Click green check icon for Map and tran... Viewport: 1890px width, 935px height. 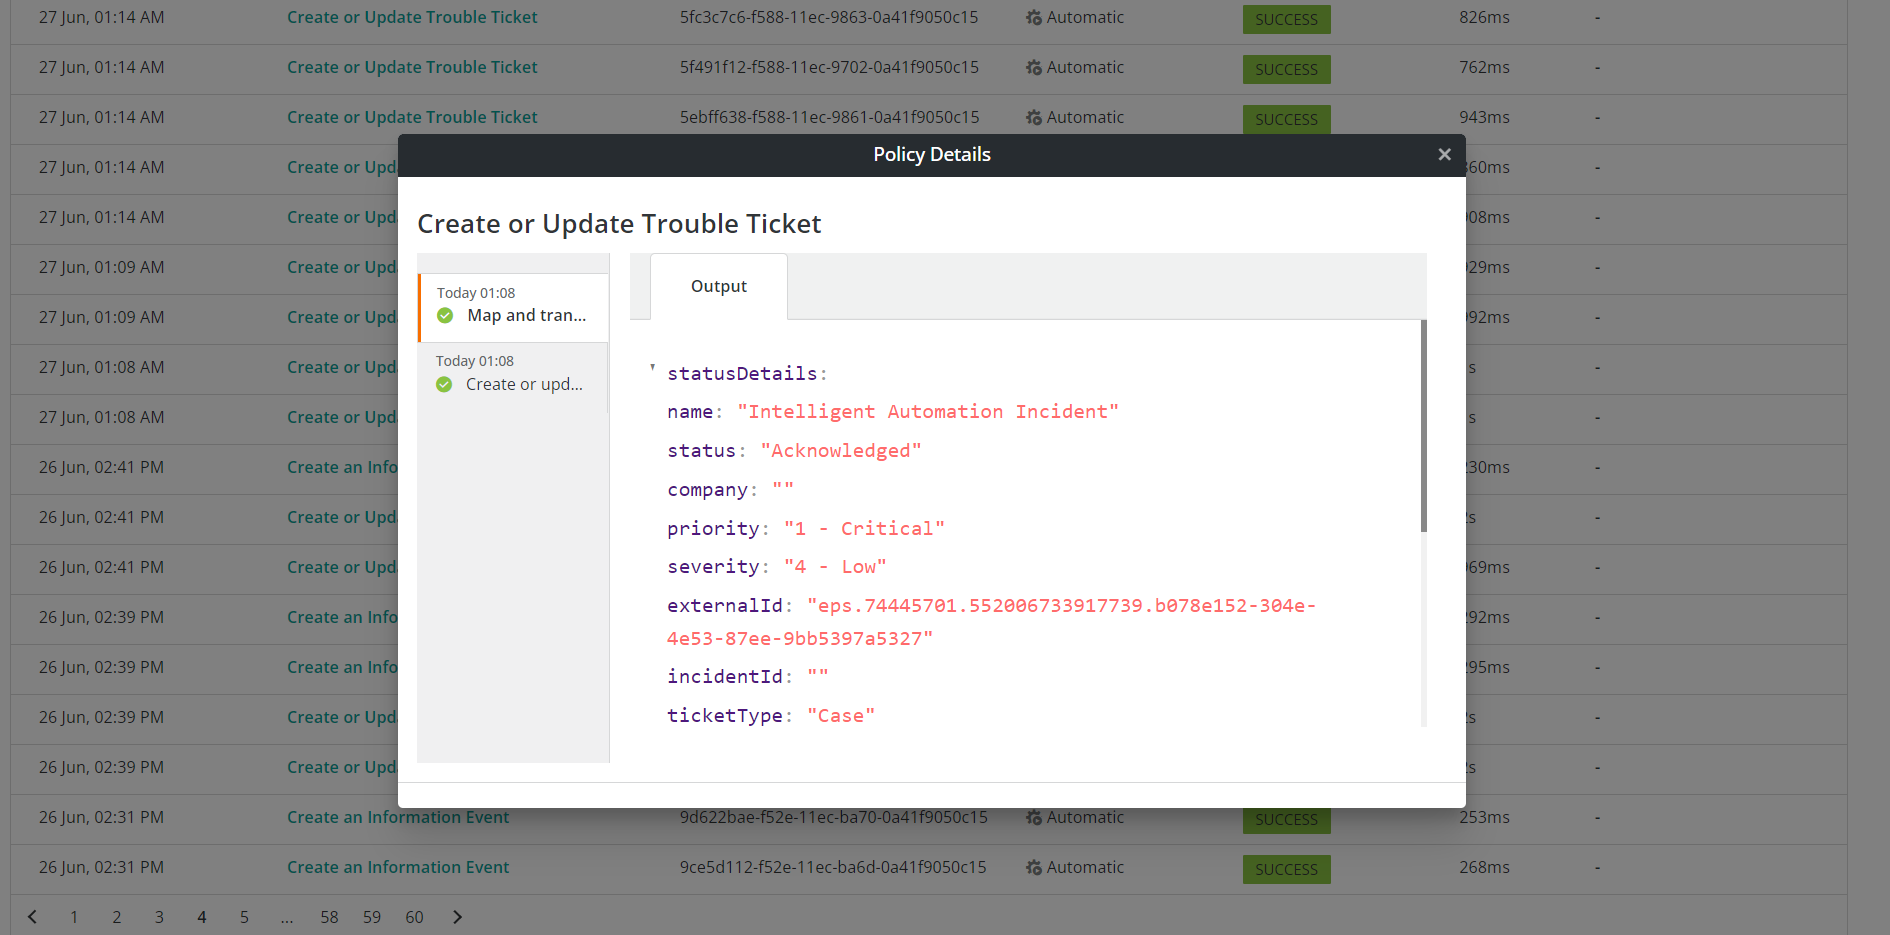pos(445,316)
